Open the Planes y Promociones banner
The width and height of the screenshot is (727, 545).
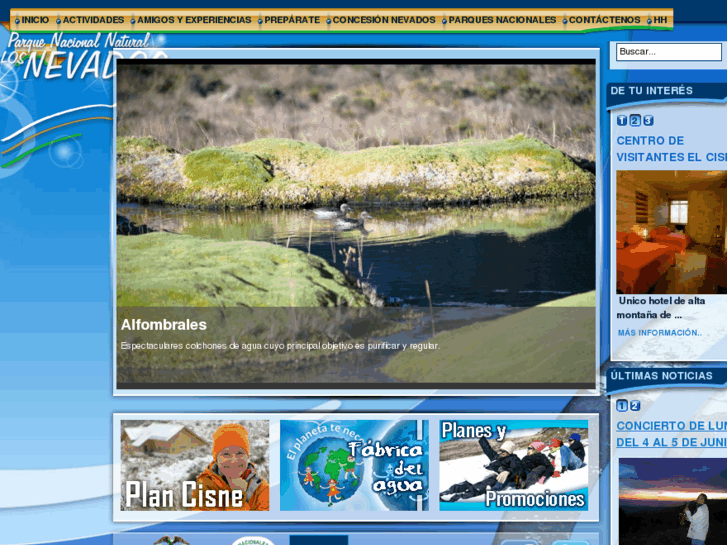point(514,465)
